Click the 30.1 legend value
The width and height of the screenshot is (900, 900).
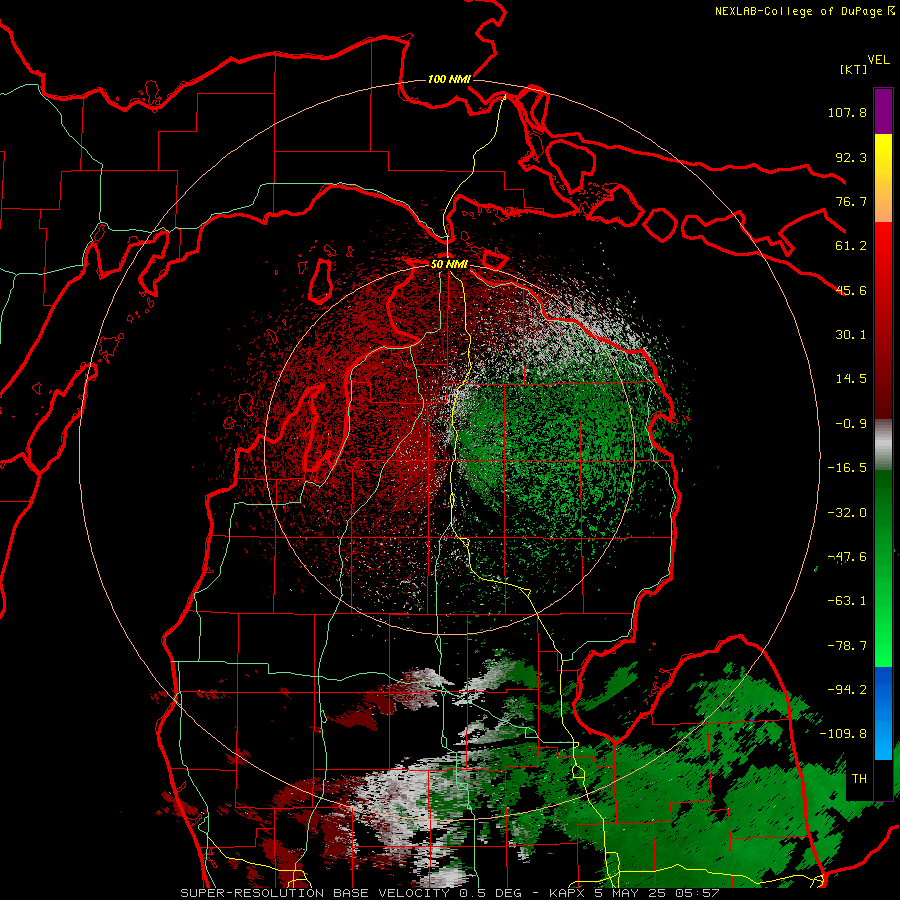(851, 335)
